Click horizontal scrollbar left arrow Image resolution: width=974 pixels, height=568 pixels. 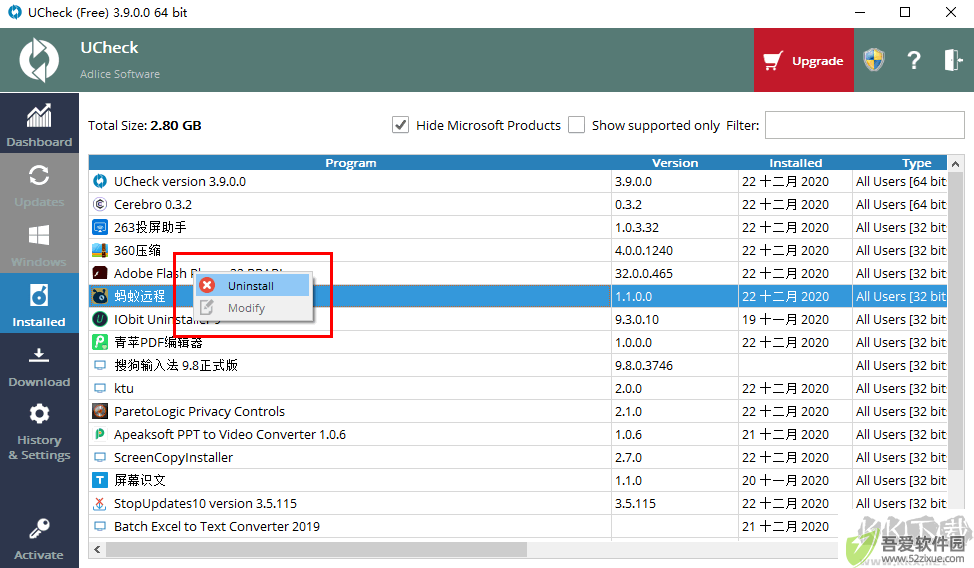[97, 549]
